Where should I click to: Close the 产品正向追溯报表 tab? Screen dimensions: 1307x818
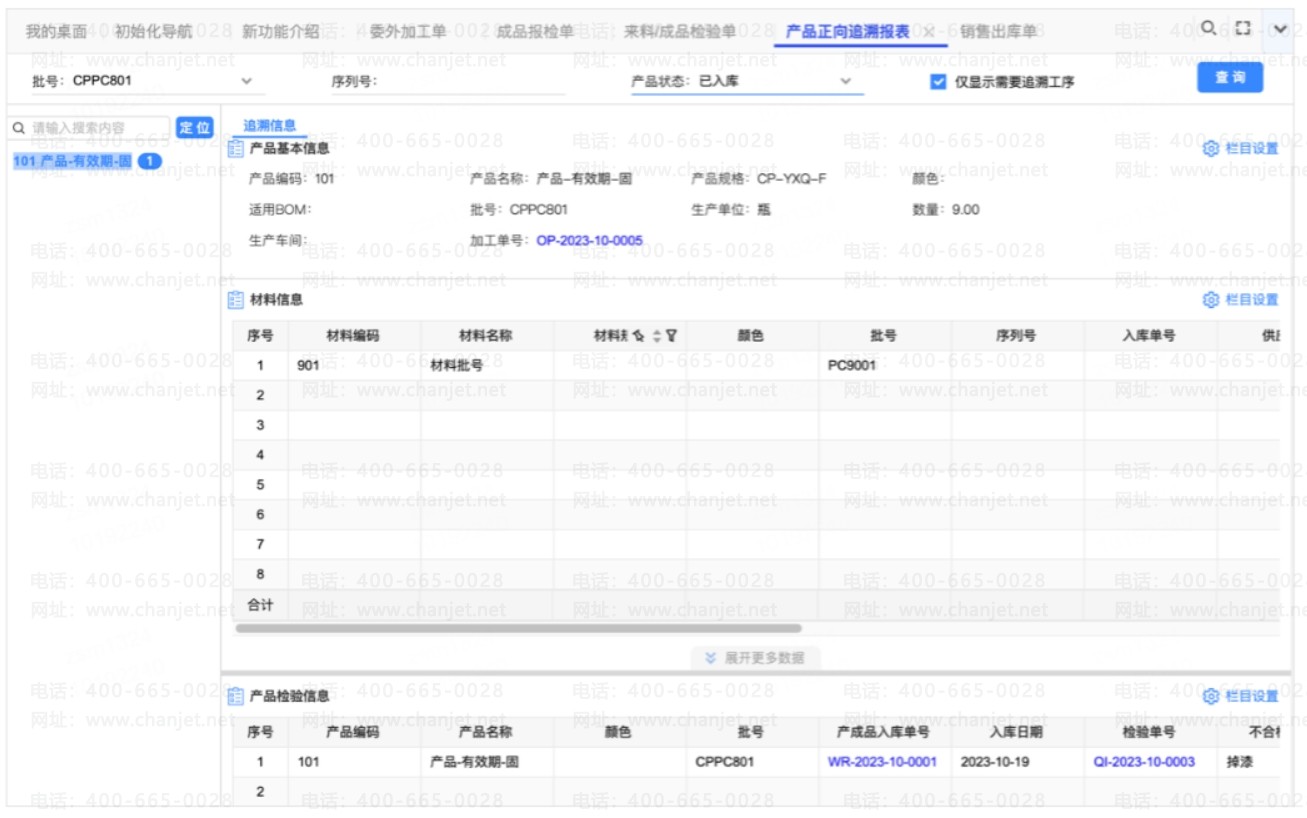coord(928,32)
